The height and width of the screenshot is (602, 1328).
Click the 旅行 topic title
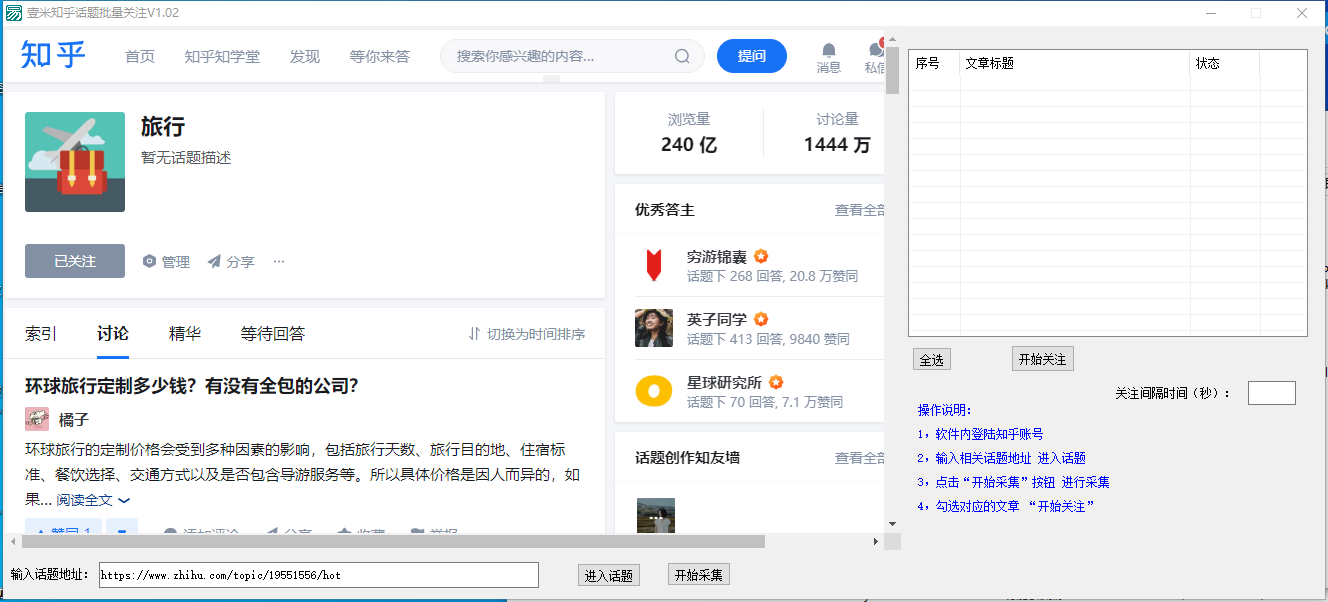163,126
